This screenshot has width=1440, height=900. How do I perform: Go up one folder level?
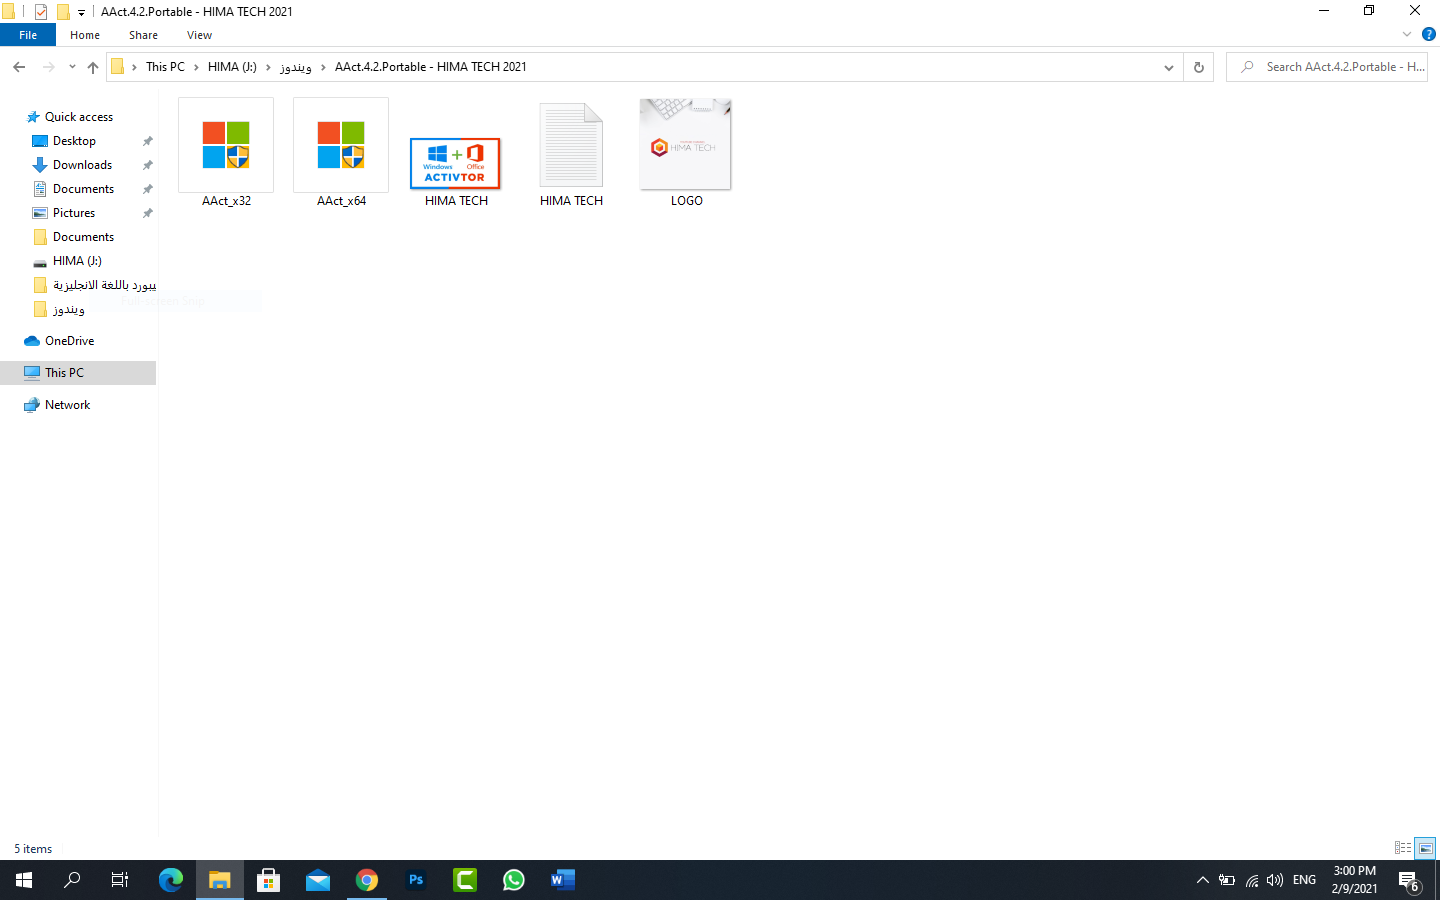point(93,67)
